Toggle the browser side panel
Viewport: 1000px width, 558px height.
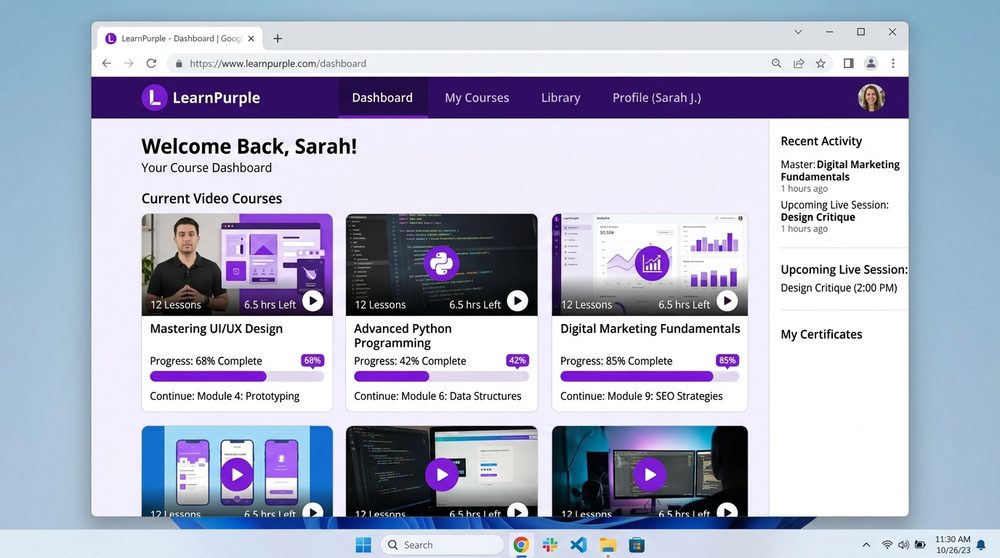848,63
